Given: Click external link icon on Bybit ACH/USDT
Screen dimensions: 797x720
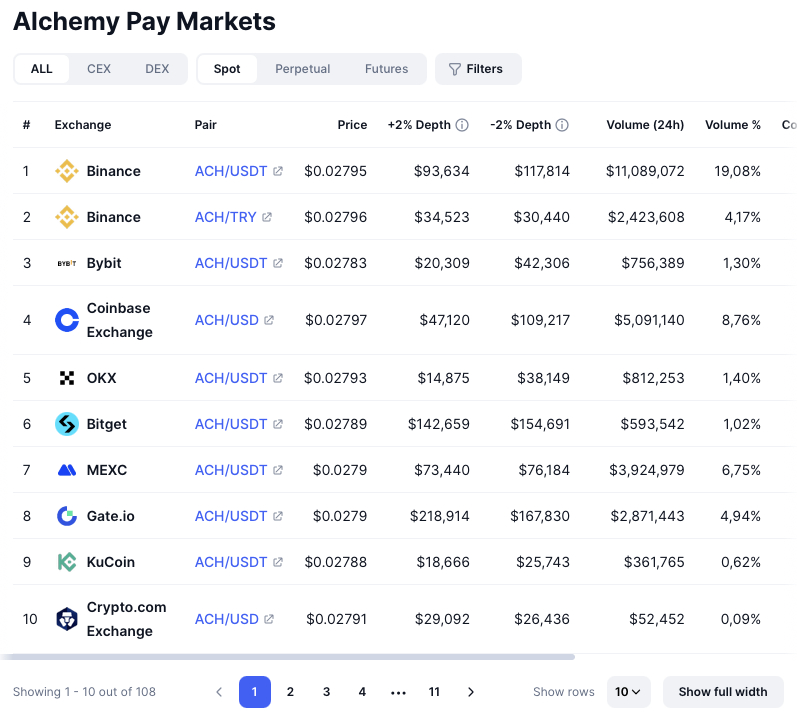Looking at the screenshot, I should pyautogui.click(x=278, y=263).
